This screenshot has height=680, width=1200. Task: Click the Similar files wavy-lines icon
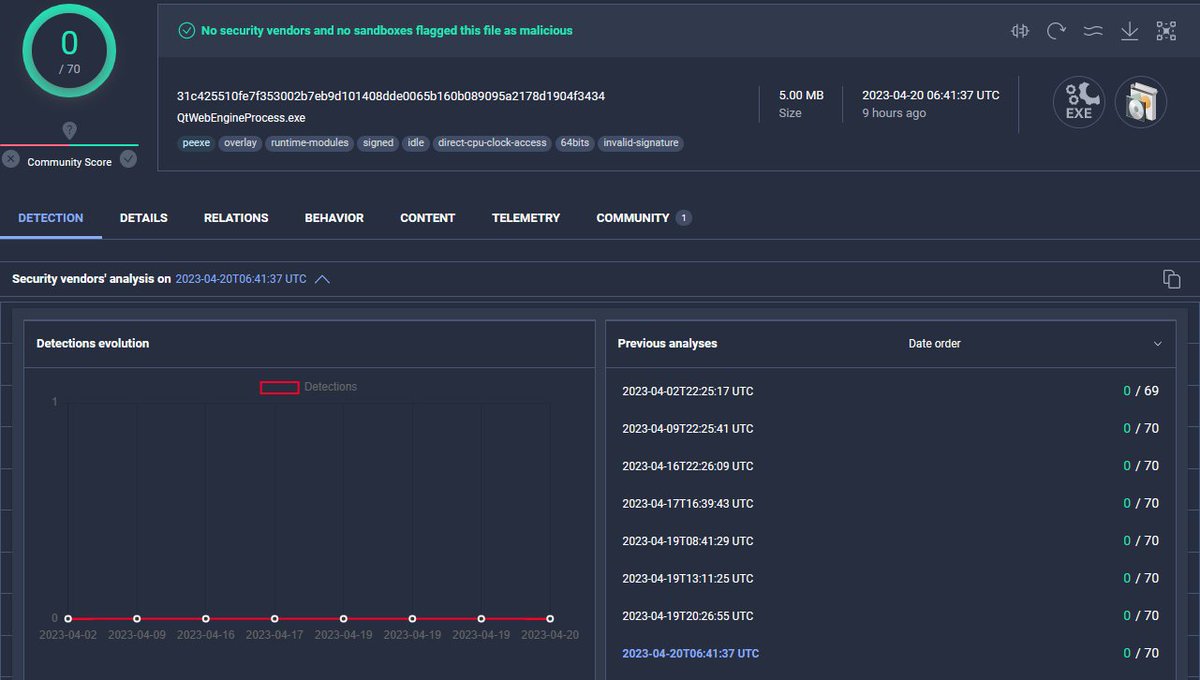point(1093,31)
